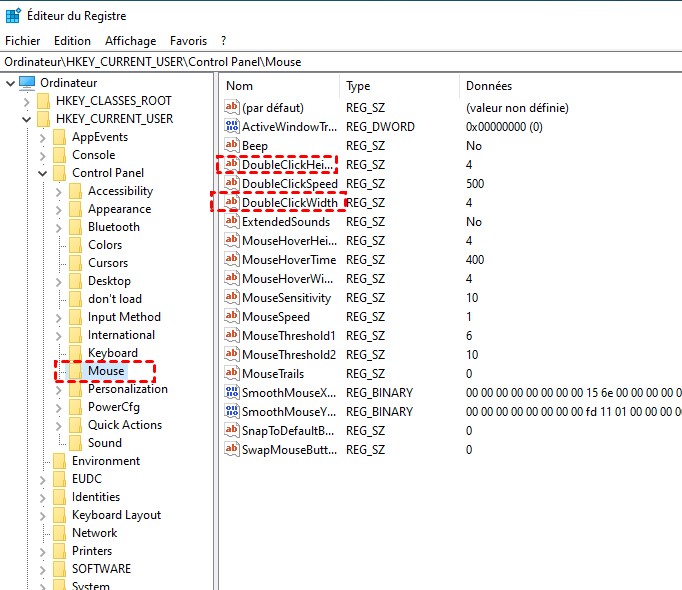This screenshot has width=682, height=590.
Task: Open the Favoris menu
Action: (188, 41)
